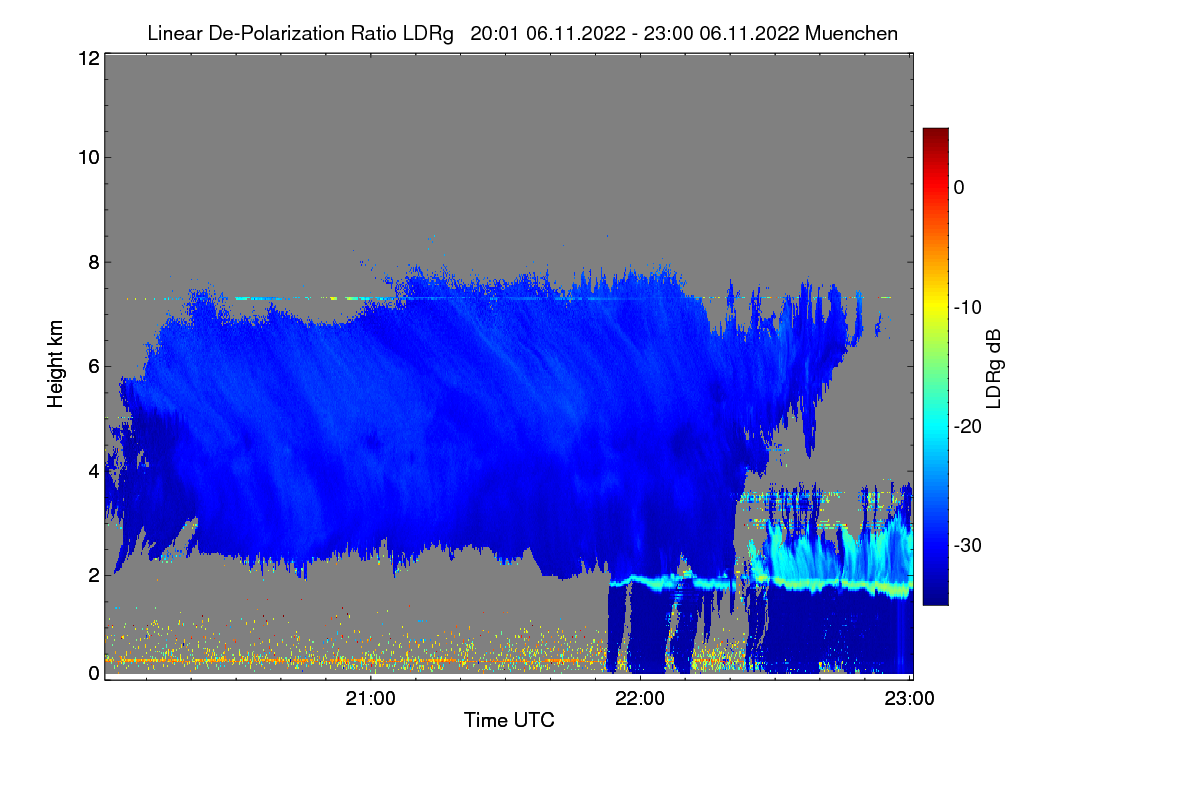
Task: Click the 'Time UTC' axis label
Action: pyautogui.click(x=509, y=719)
